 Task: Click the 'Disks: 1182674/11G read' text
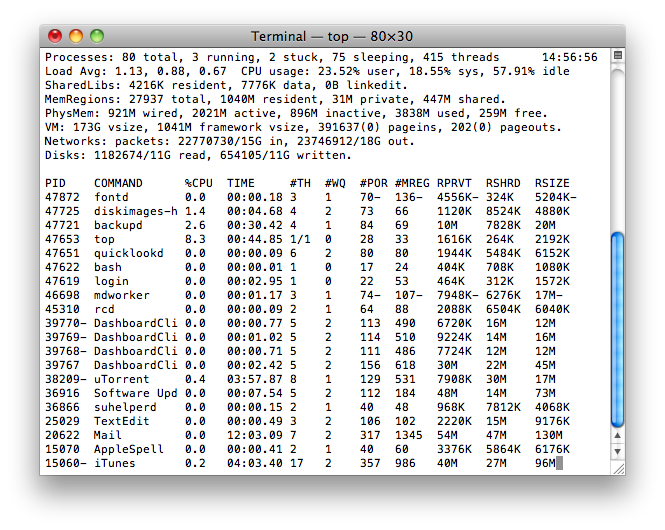[x=125, y=155]
